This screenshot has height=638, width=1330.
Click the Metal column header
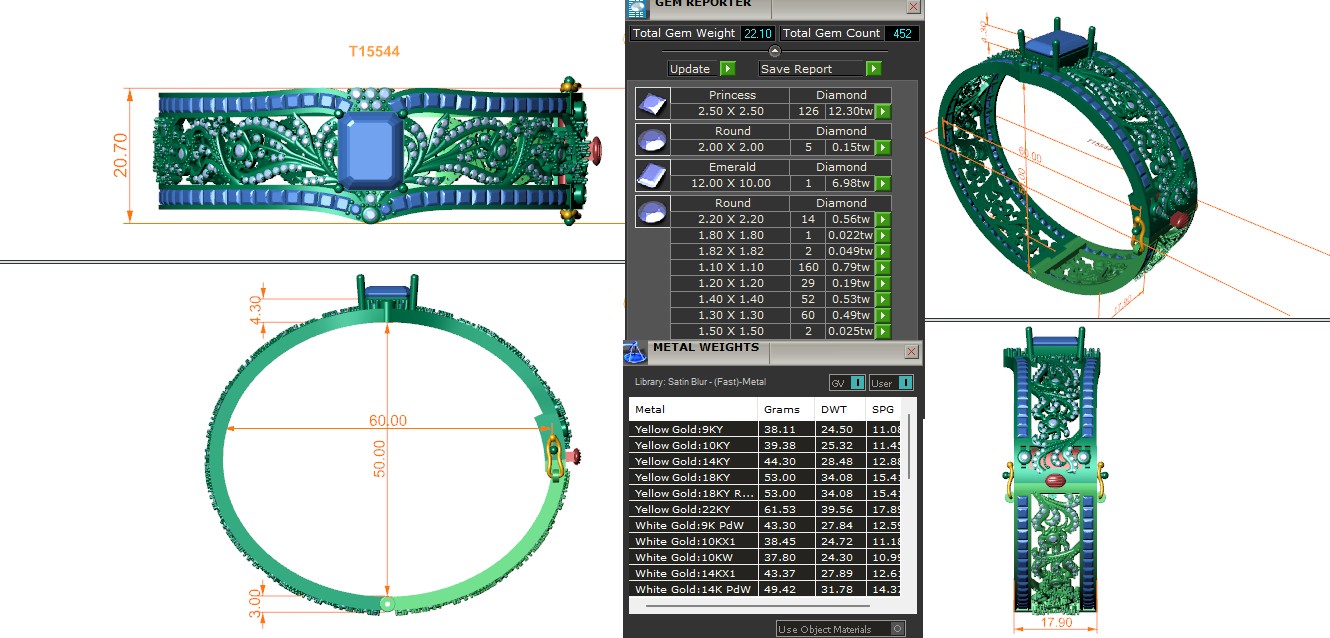pyautogui.click(x=693, y=409)
